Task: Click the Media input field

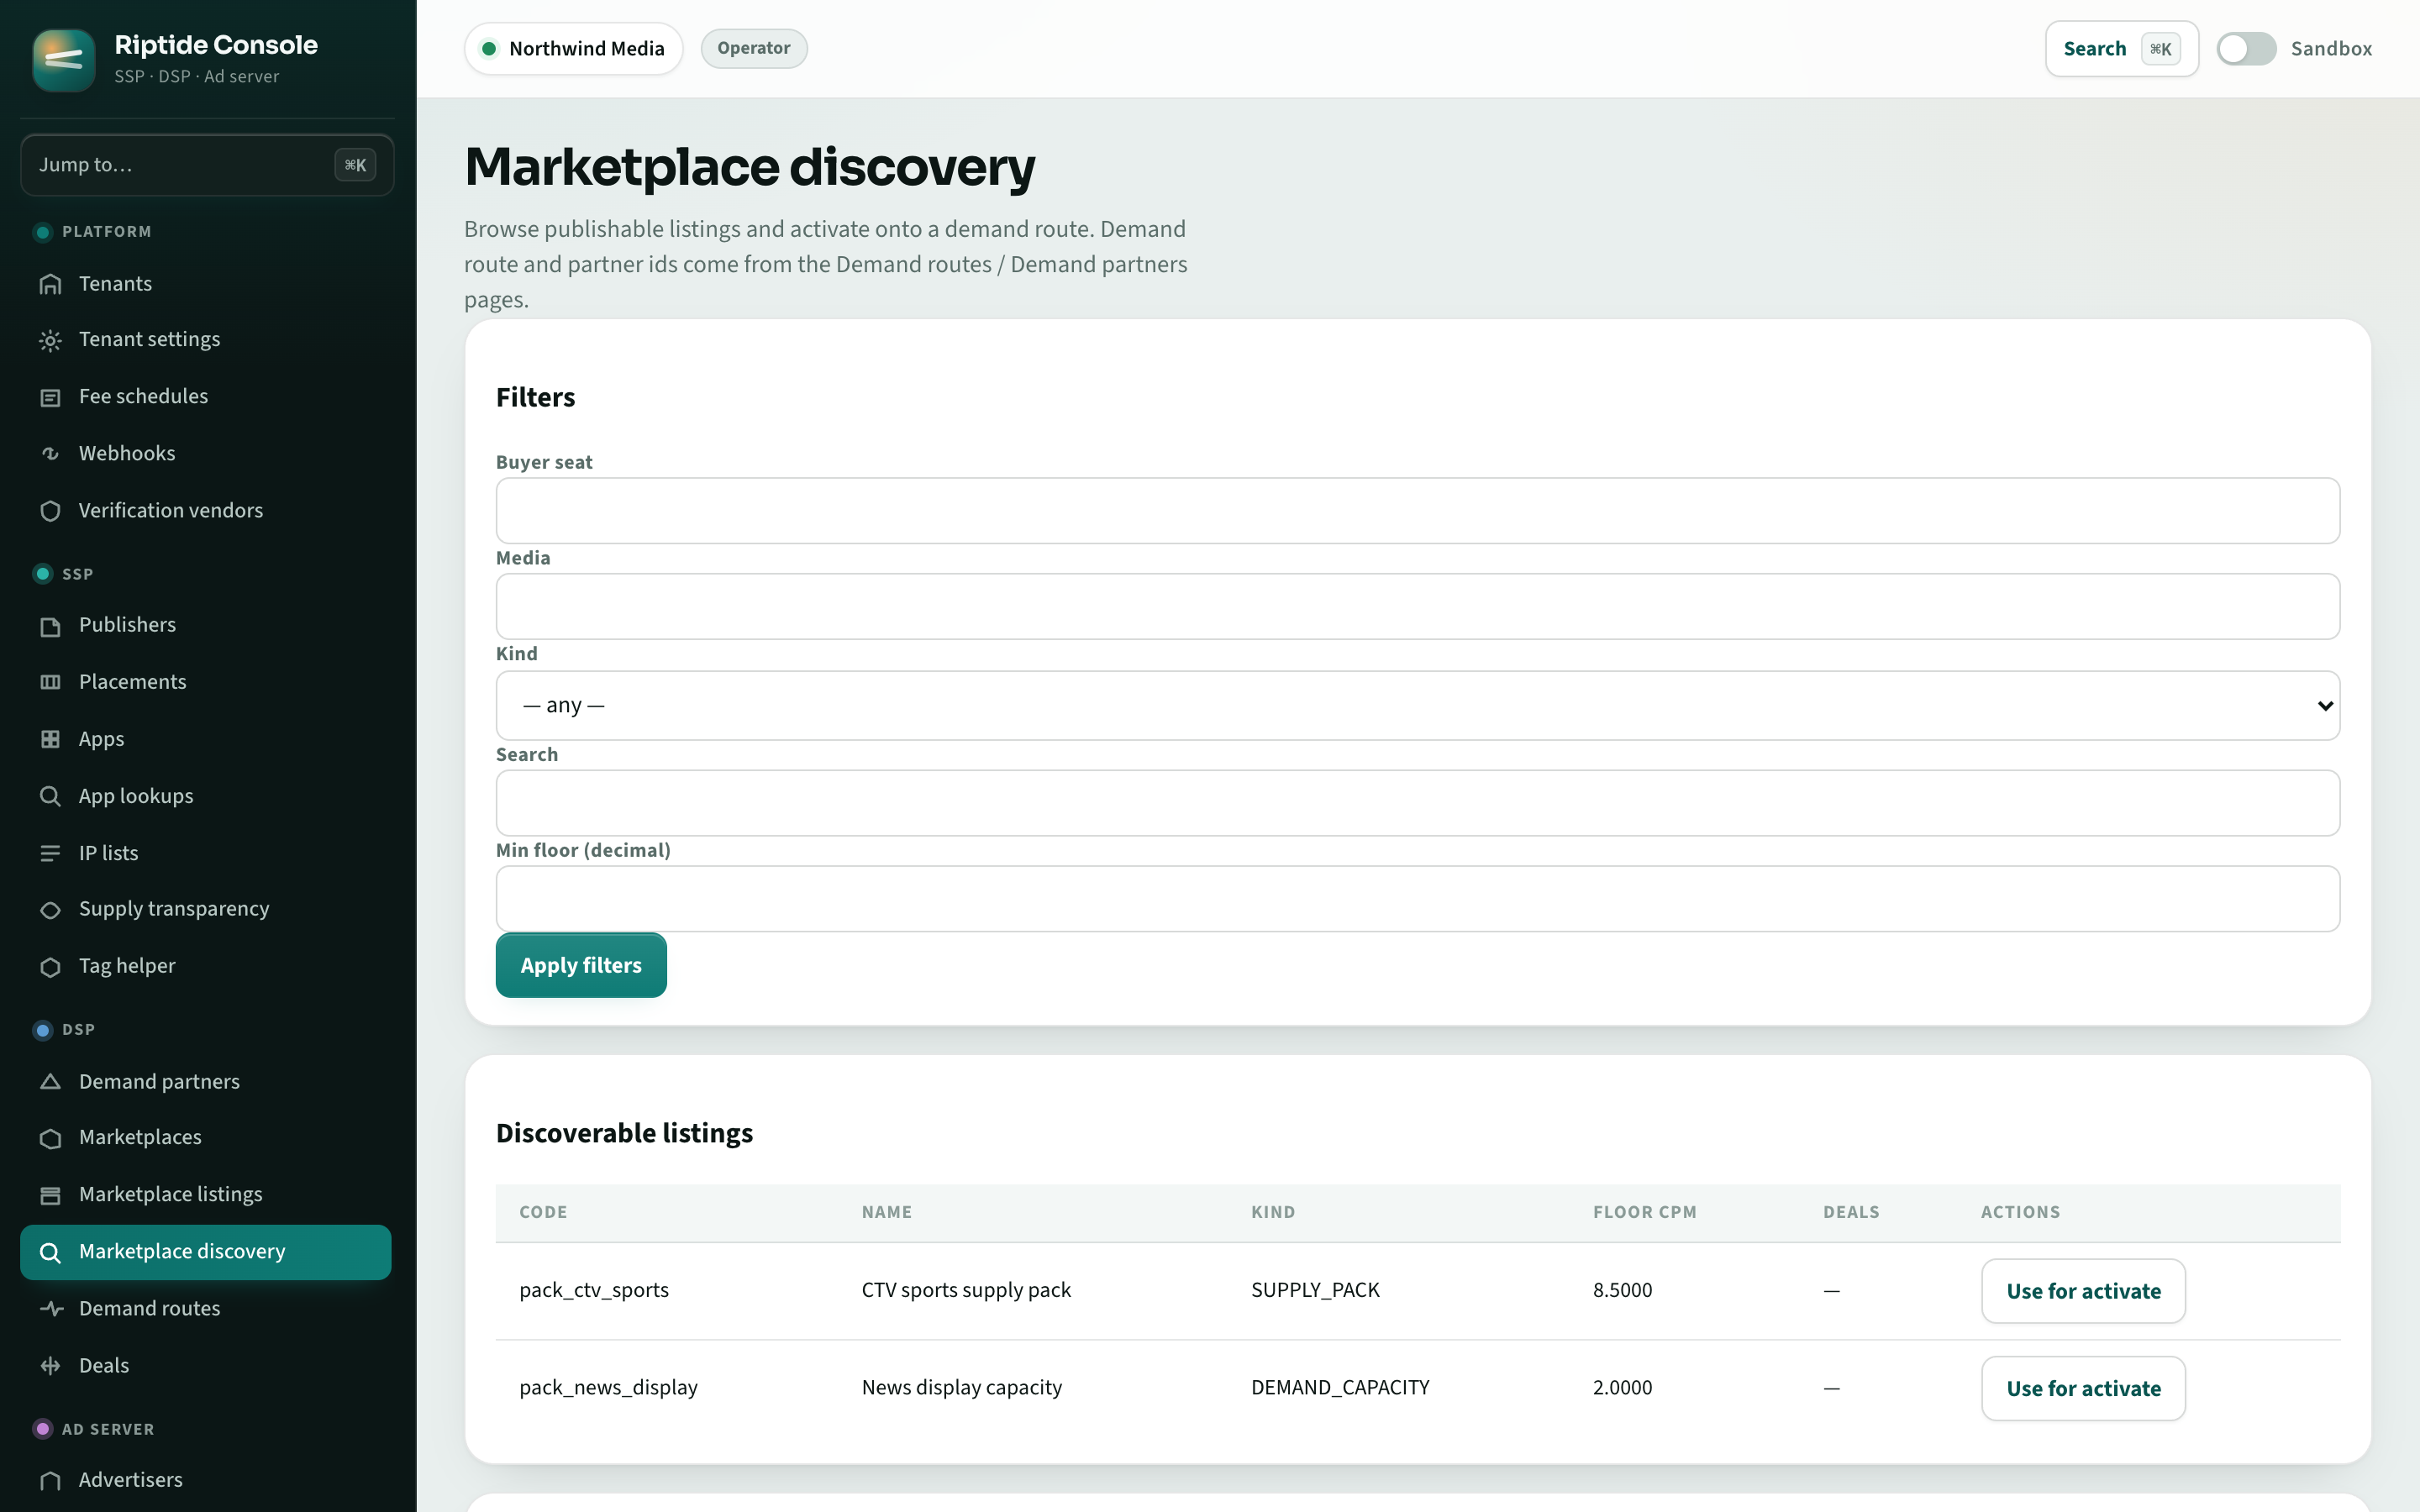Action: point(1417,606)
